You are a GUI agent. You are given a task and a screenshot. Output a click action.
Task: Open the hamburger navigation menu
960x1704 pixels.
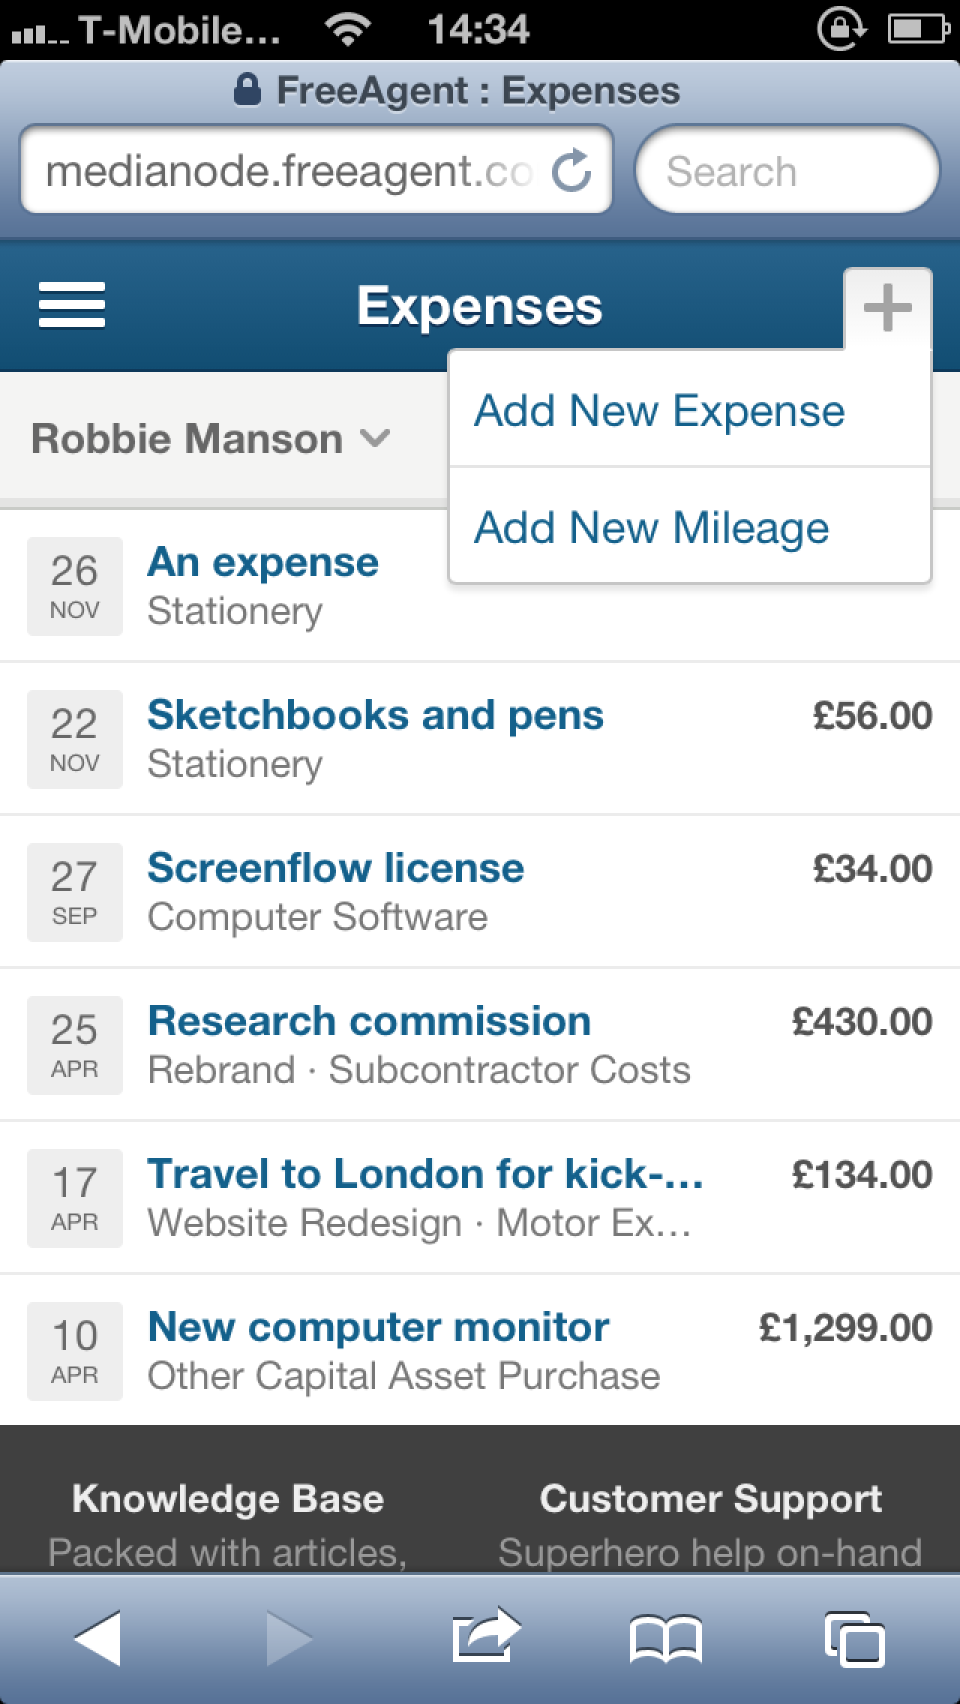[72, 305]
